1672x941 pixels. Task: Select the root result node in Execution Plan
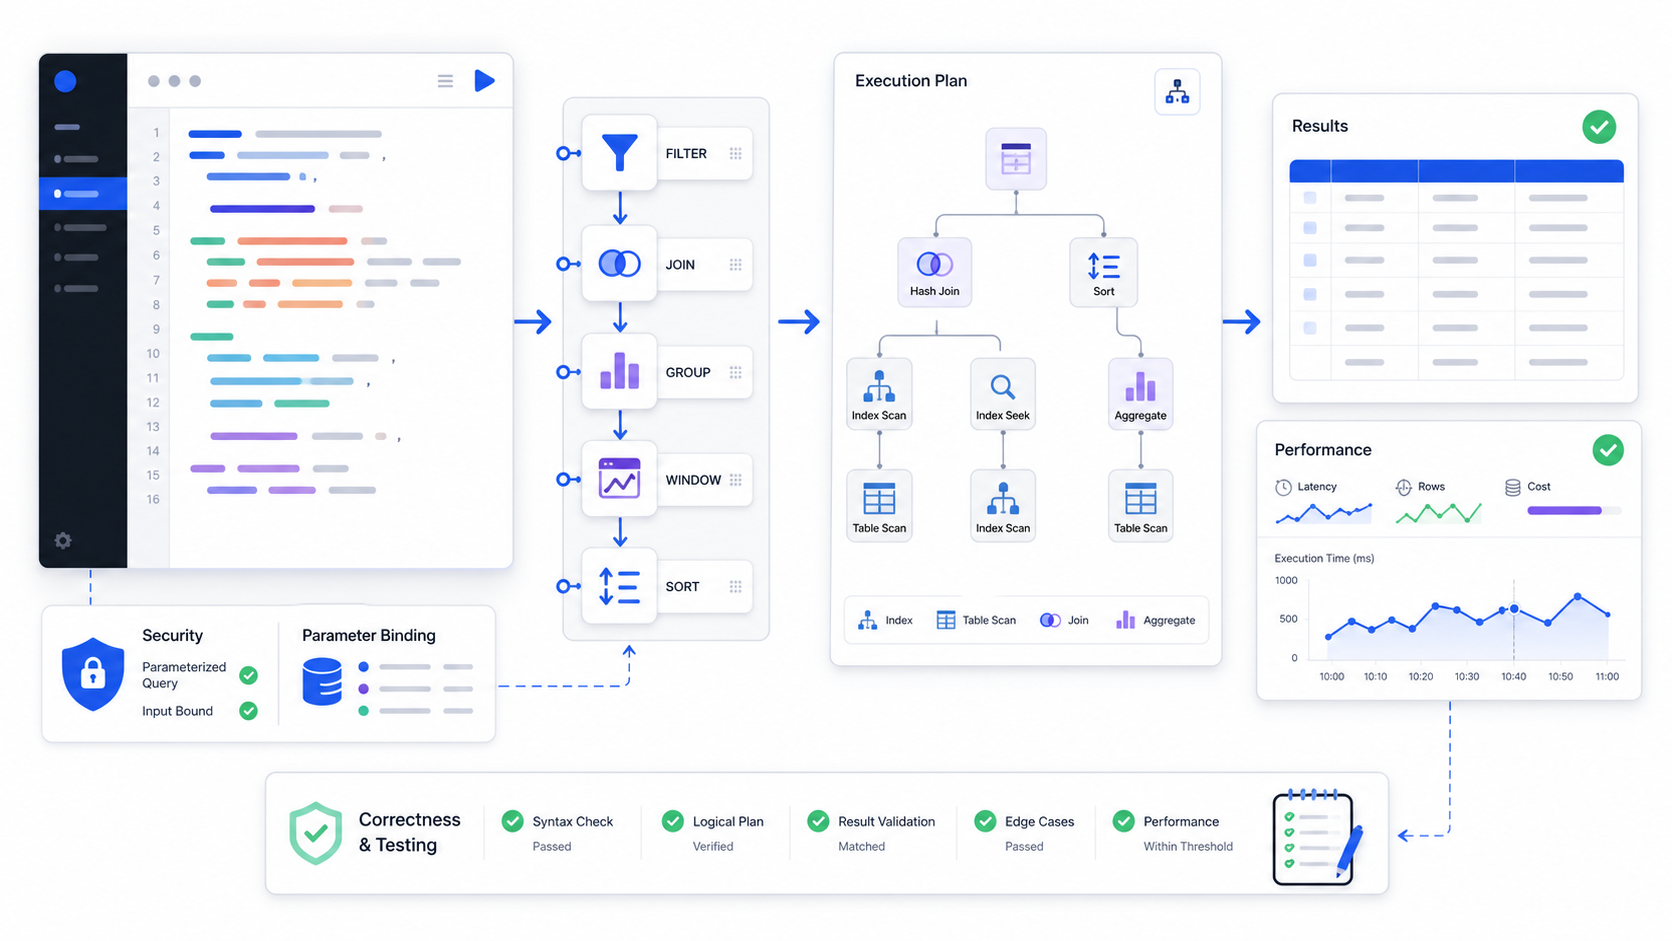1016,158
